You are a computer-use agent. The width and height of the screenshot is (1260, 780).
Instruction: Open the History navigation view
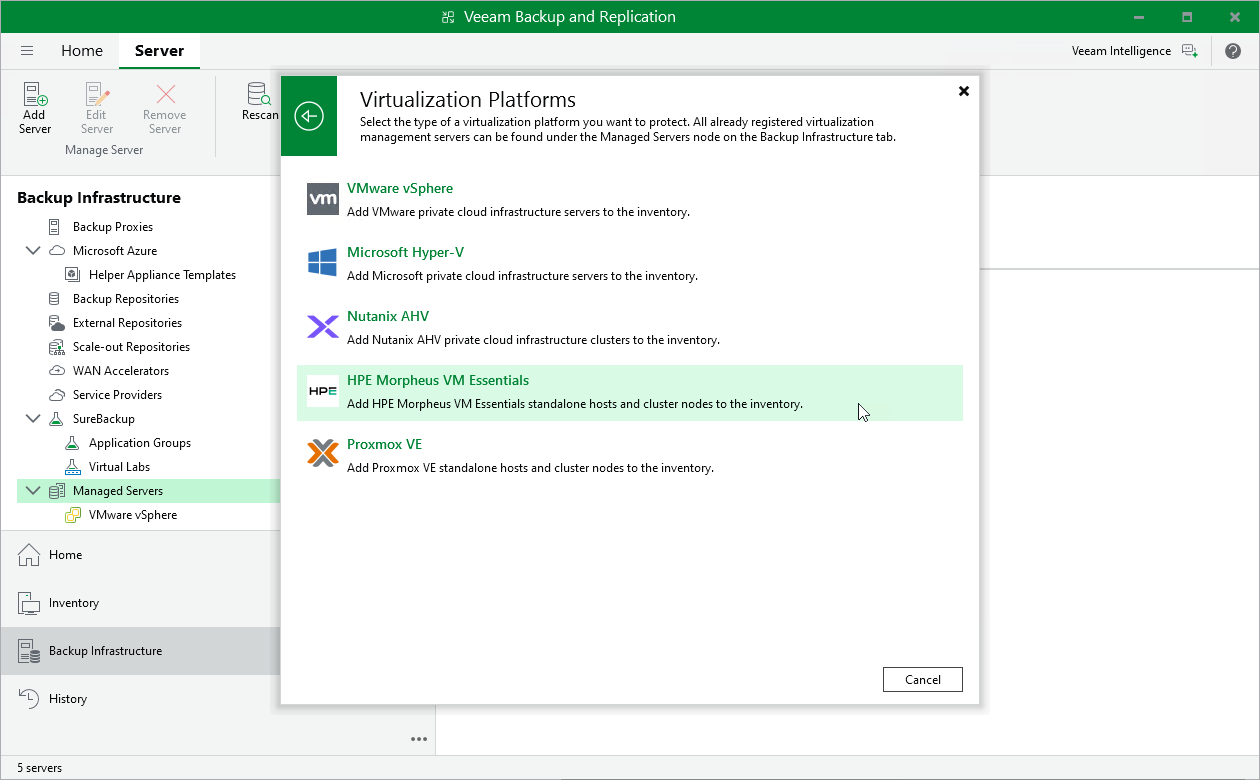(68, 699)
